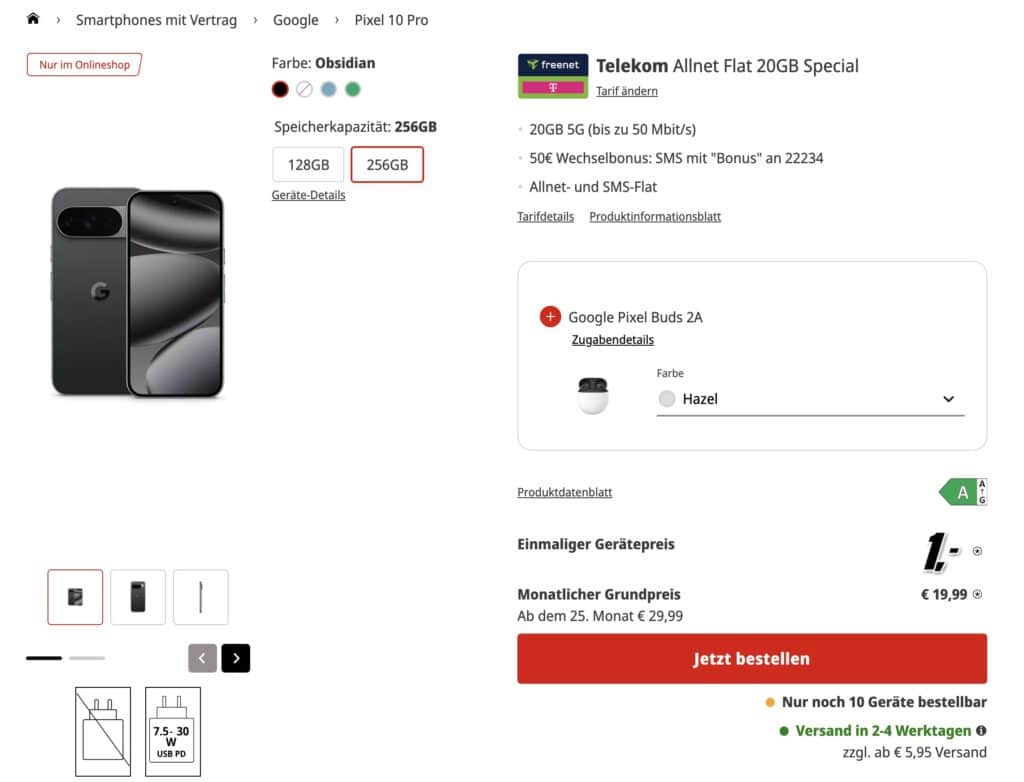The height and width of the screenshot is (782, 1024).
Task: Select 128GB storage capacity
Action: [x=308, y=165]
